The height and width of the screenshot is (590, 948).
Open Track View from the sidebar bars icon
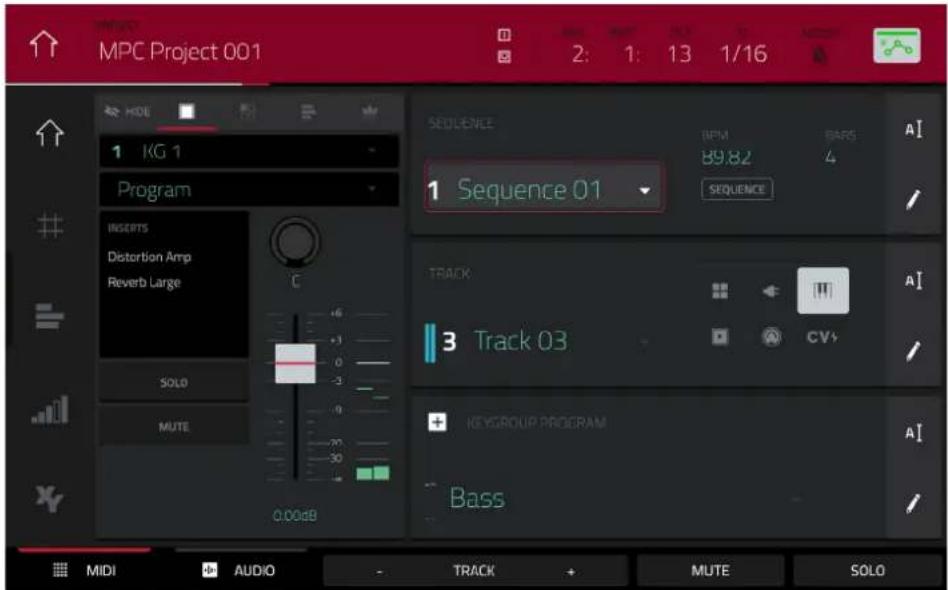[50, 316]
